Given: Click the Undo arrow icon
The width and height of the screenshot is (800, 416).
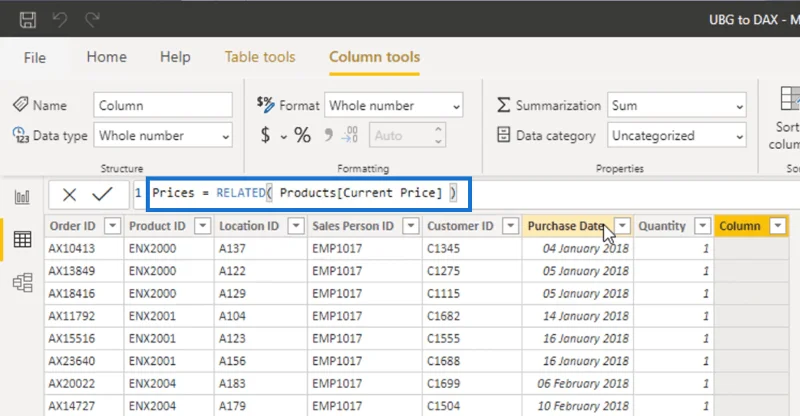Looking at the screenshot, I should [x=60, y=20].
